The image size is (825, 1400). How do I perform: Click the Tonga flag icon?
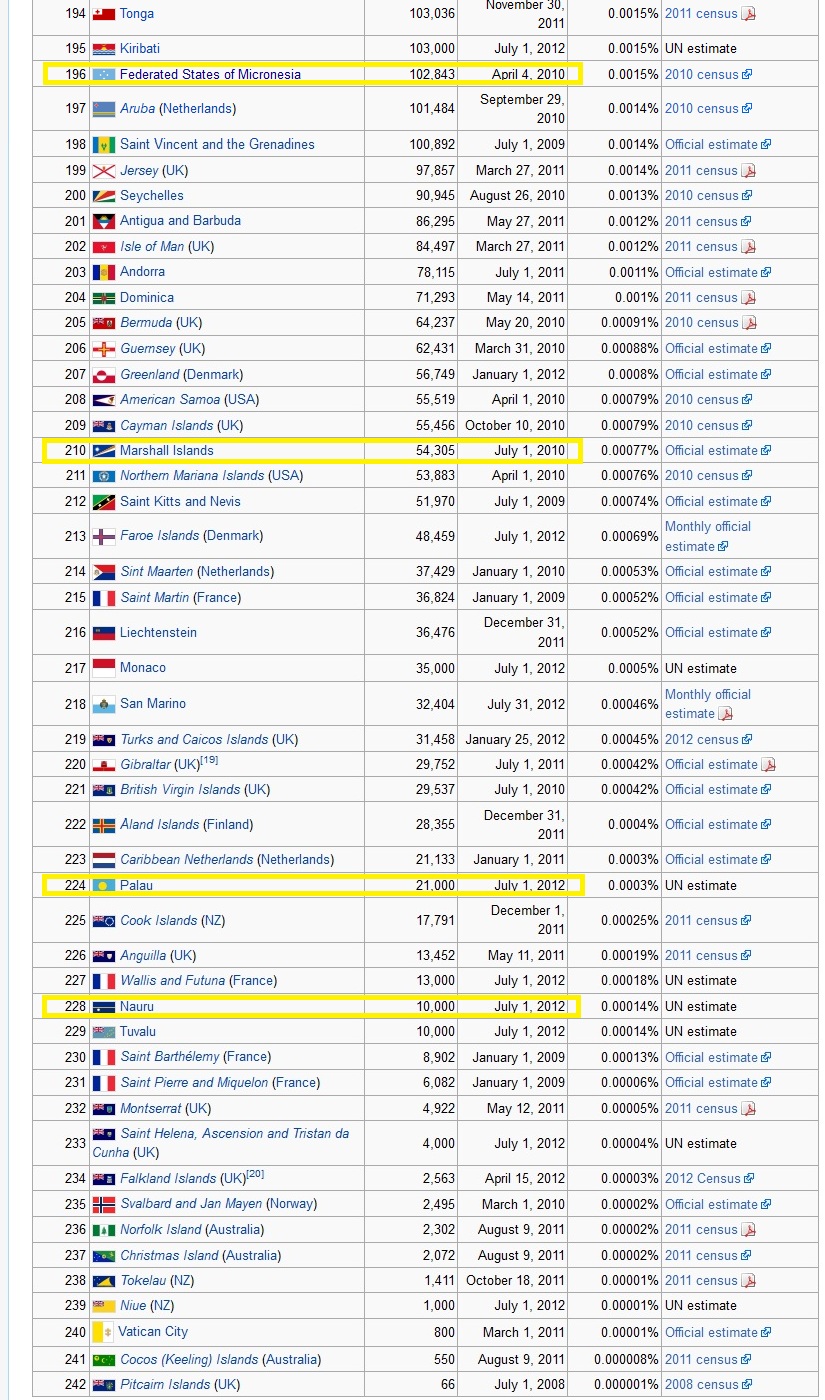(x=103, y=14)
